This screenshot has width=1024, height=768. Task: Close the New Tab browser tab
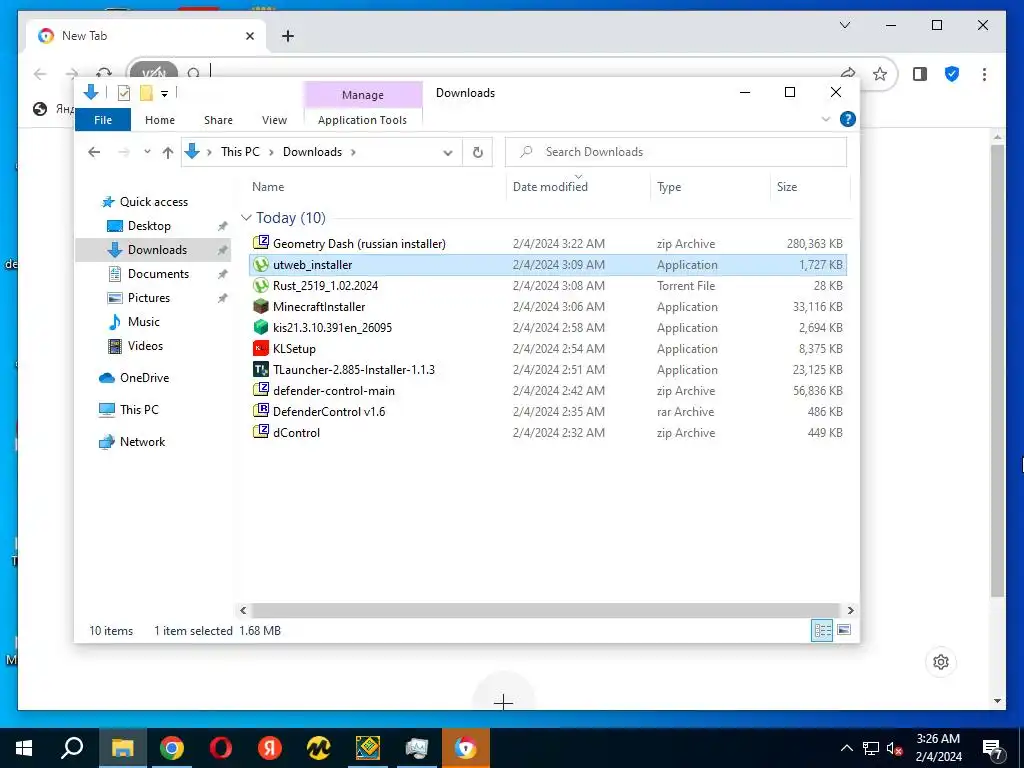click(249, 36)
